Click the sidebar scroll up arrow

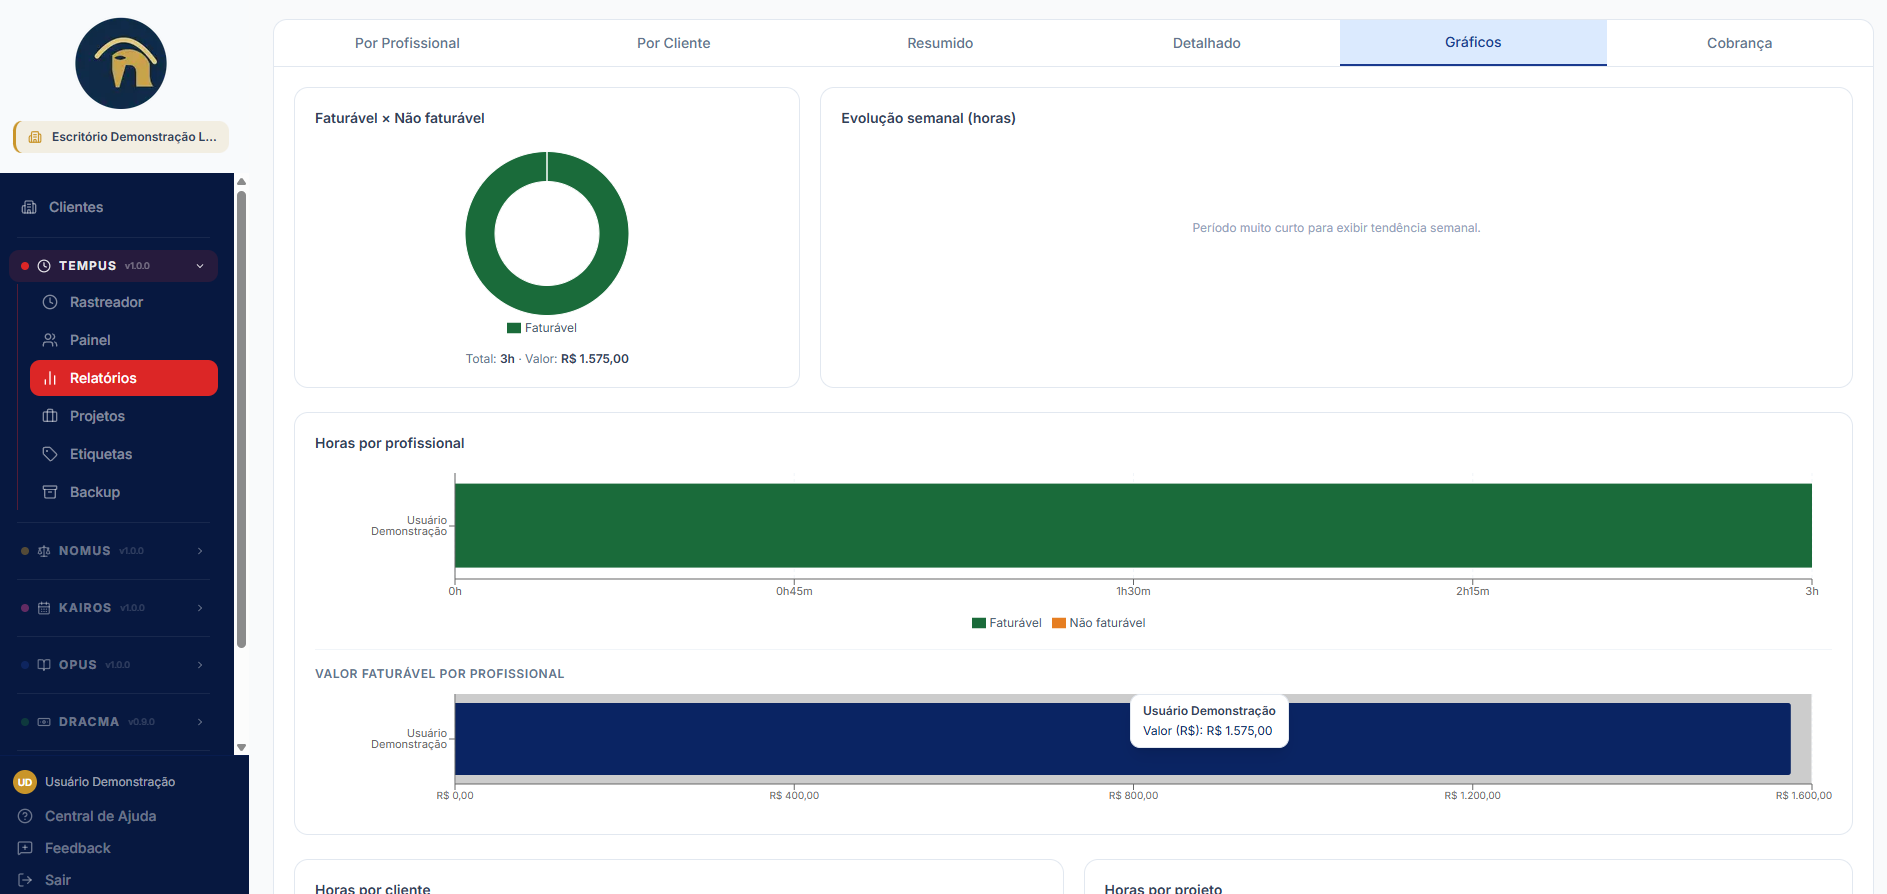click(x=241, y=182)
